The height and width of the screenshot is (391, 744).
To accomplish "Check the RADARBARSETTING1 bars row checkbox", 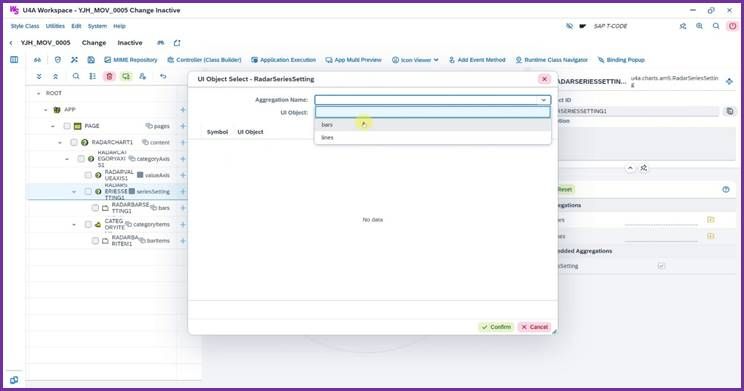I will point(95,208).
